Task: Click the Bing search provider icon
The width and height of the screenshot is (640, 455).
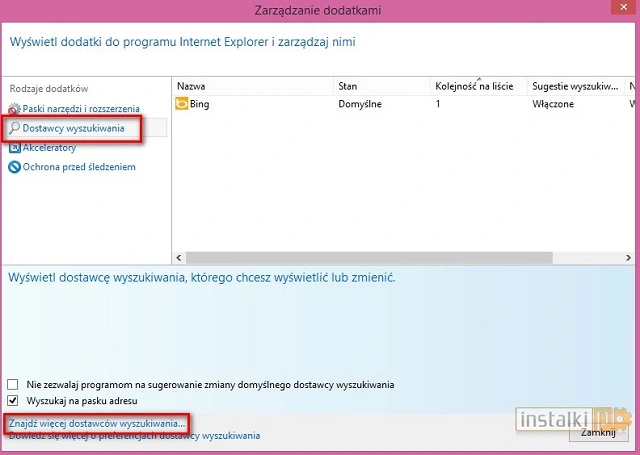Action: coord(182,103)
